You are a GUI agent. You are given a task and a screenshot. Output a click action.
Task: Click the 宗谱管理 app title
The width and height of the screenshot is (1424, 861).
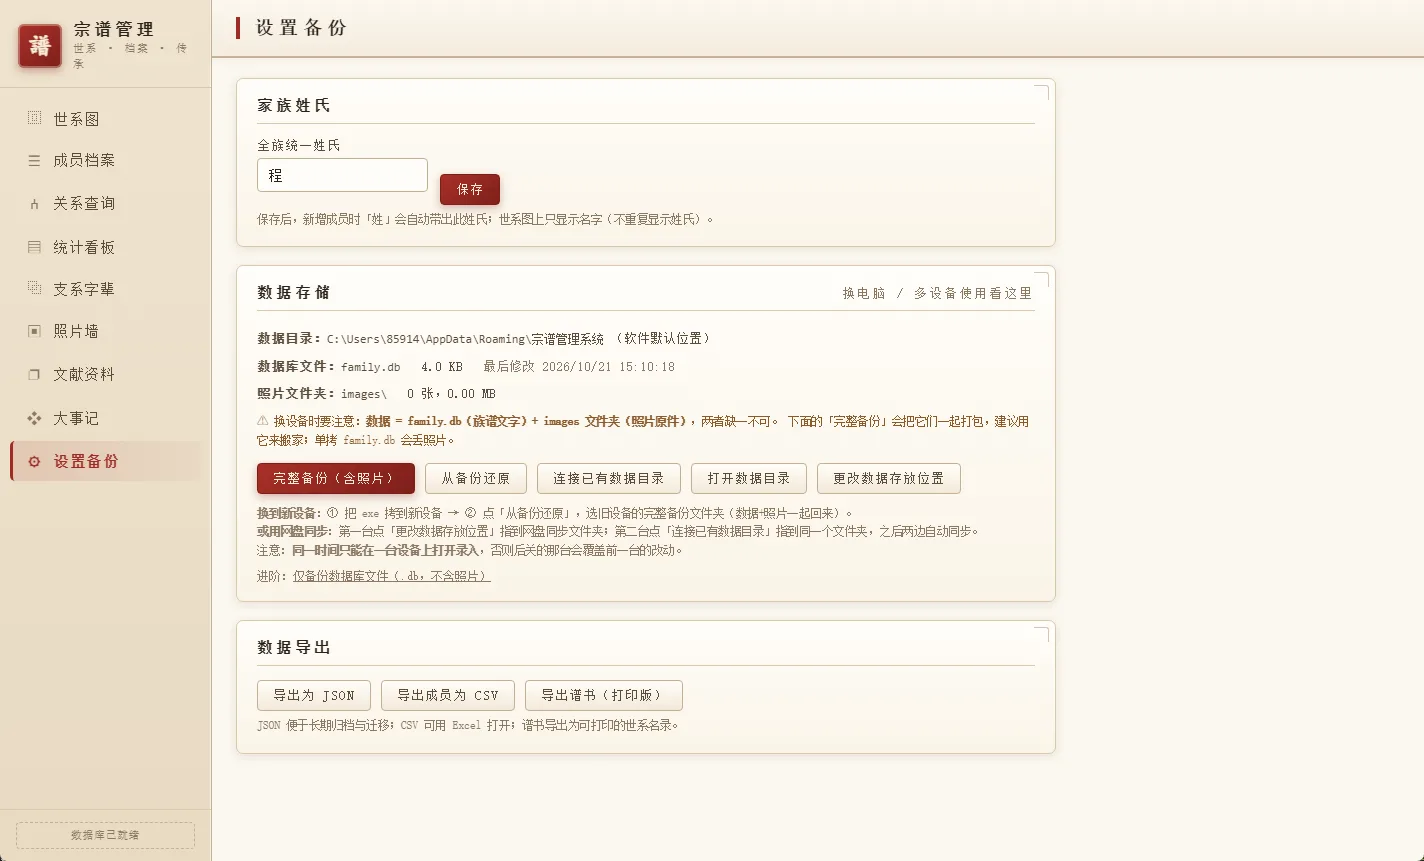[114, 30]
